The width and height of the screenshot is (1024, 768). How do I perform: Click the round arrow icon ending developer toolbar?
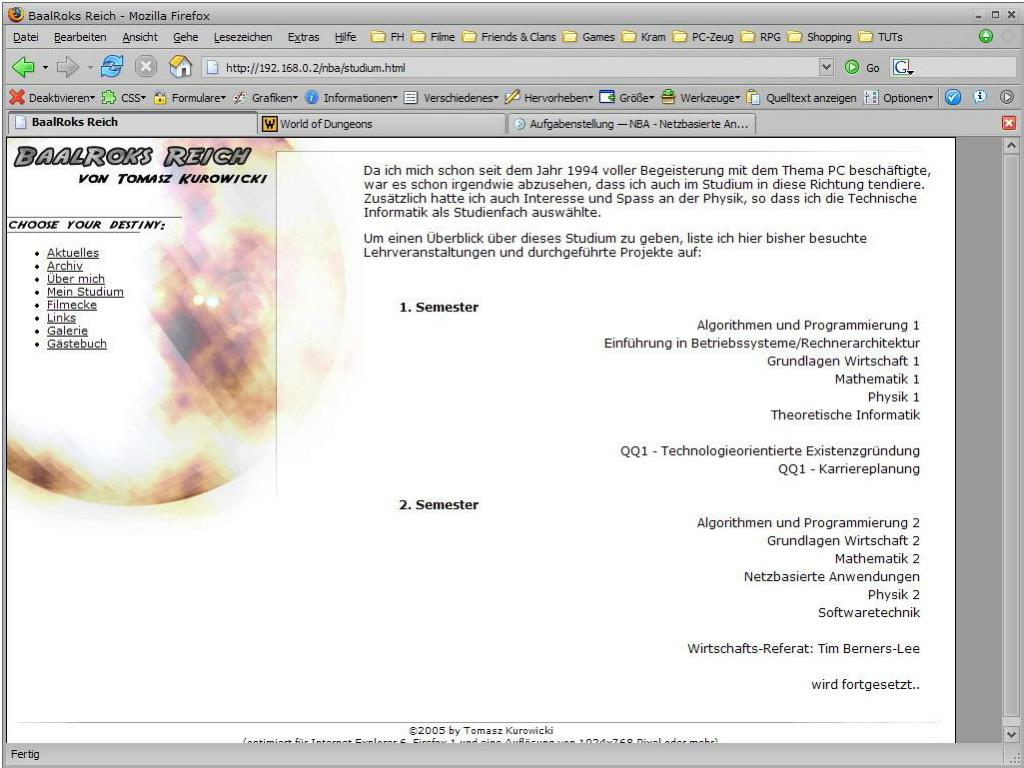coord(1007,98)
